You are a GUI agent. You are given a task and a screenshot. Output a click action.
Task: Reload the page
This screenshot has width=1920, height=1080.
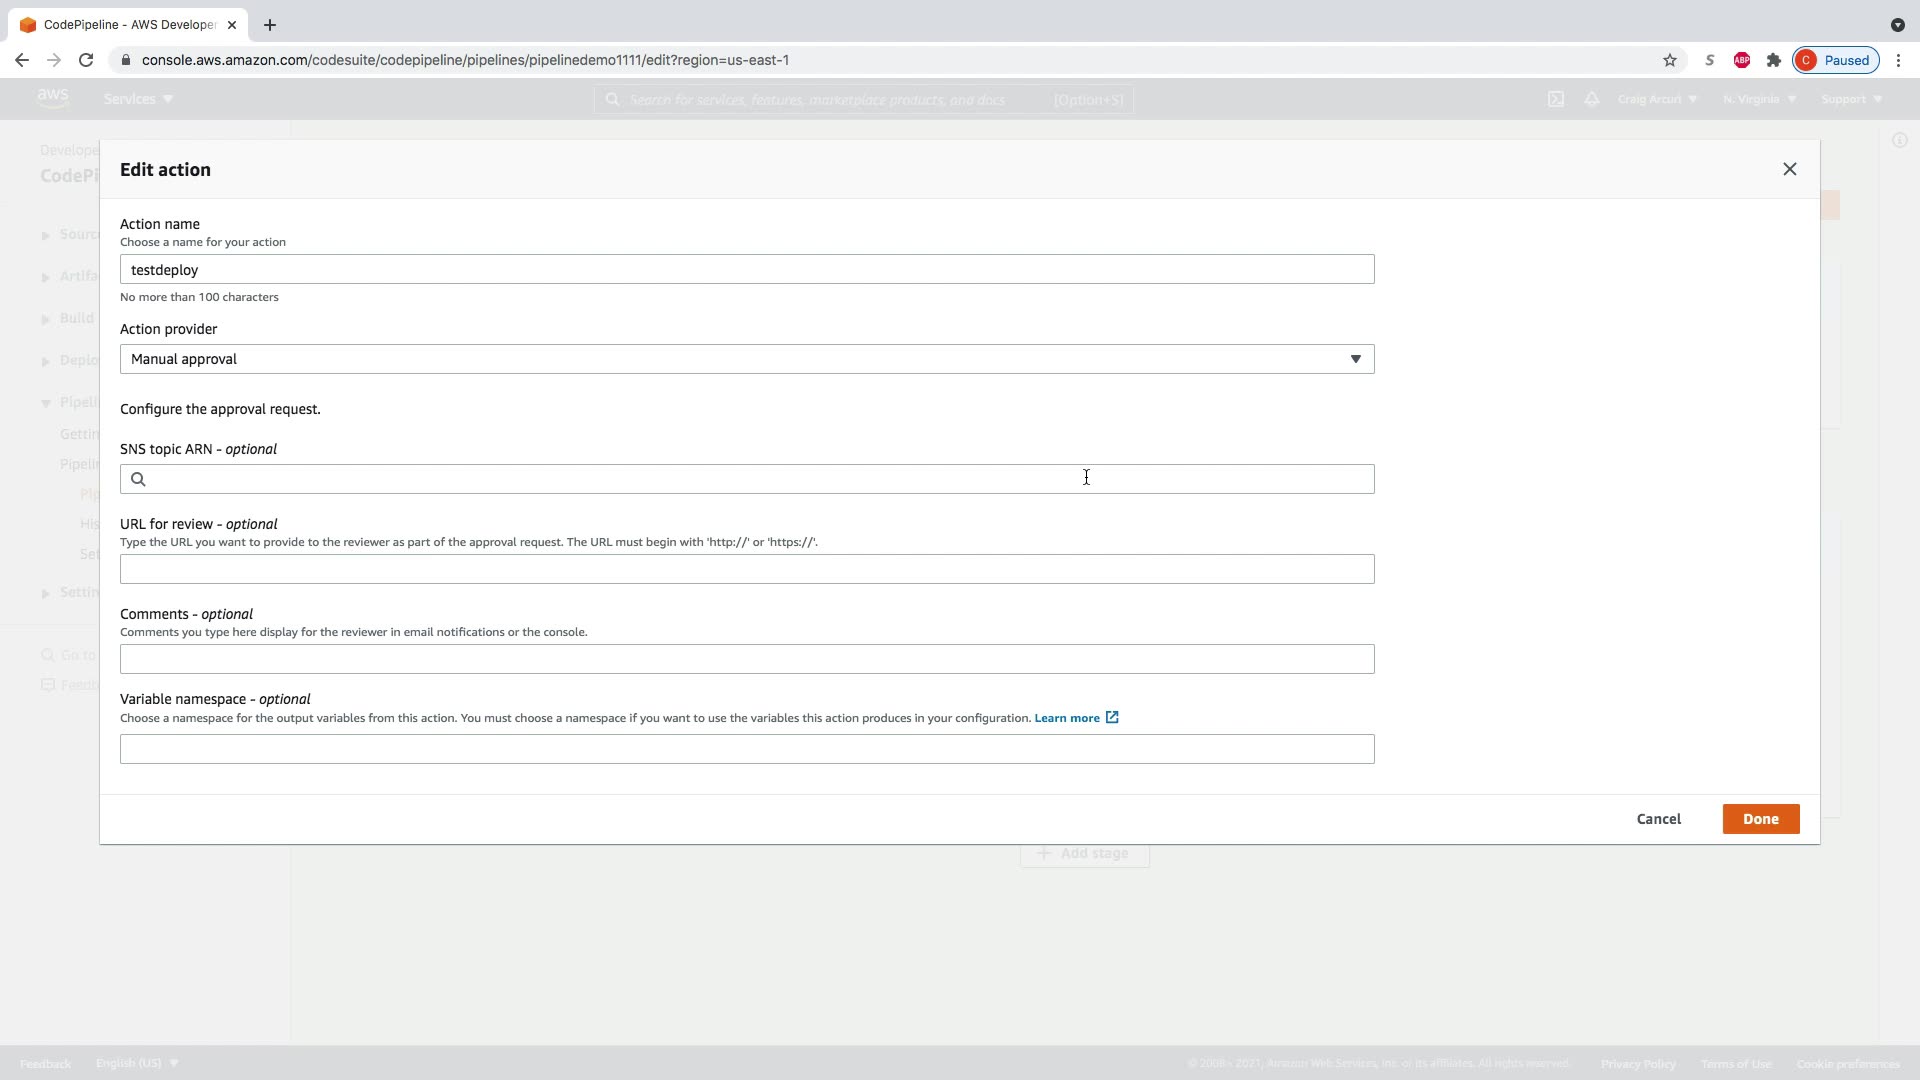click(x=86, y=60)
